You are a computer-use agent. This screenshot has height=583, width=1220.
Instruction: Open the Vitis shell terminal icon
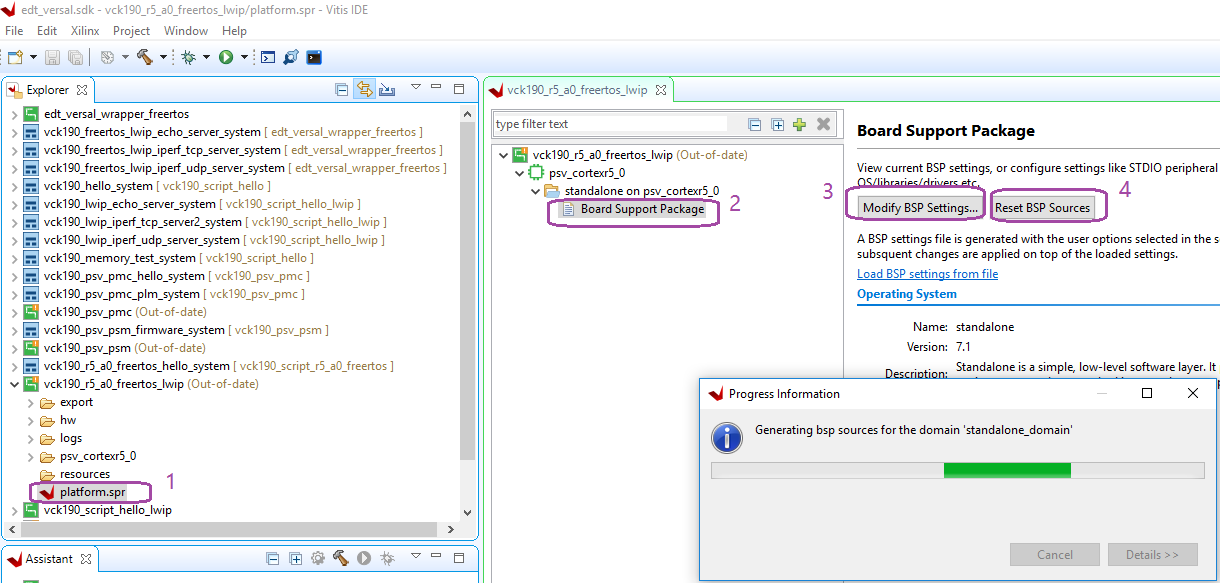coord(314,58)
